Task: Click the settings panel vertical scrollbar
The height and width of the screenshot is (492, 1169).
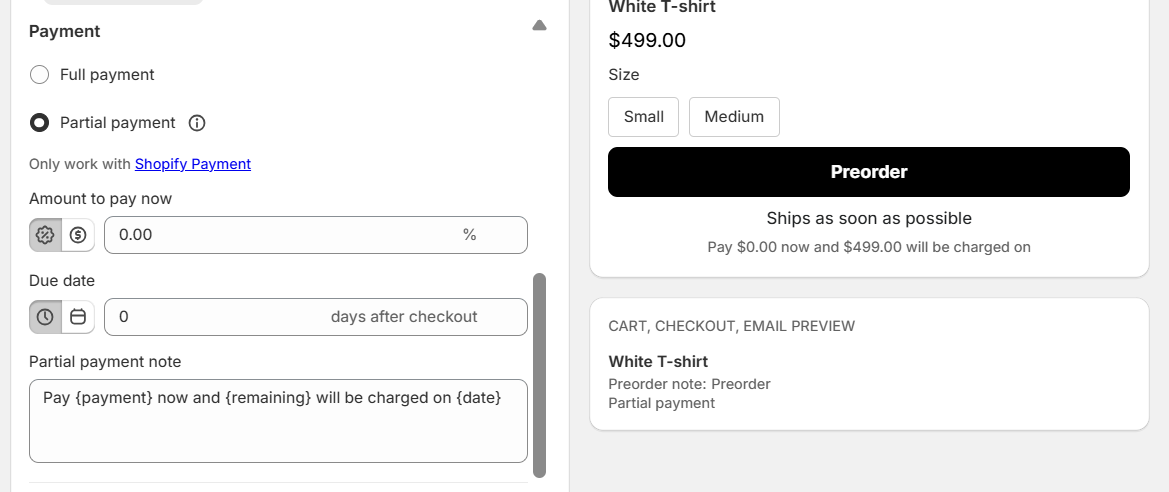Action: pyautogui.click(x=540, y=375)
